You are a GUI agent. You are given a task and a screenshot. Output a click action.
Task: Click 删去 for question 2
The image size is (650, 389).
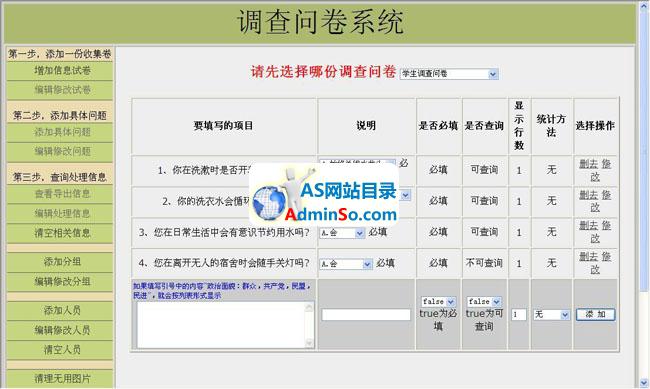point(589,194)
